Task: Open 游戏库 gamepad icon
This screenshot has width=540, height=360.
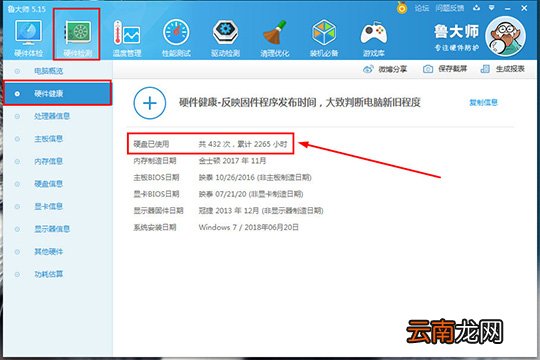Action: tap(373, 33)
